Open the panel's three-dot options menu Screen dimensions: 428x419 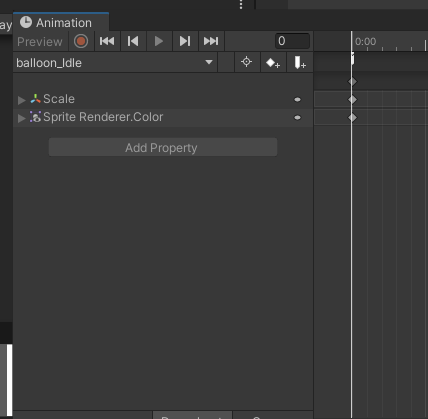pos(241,4)
